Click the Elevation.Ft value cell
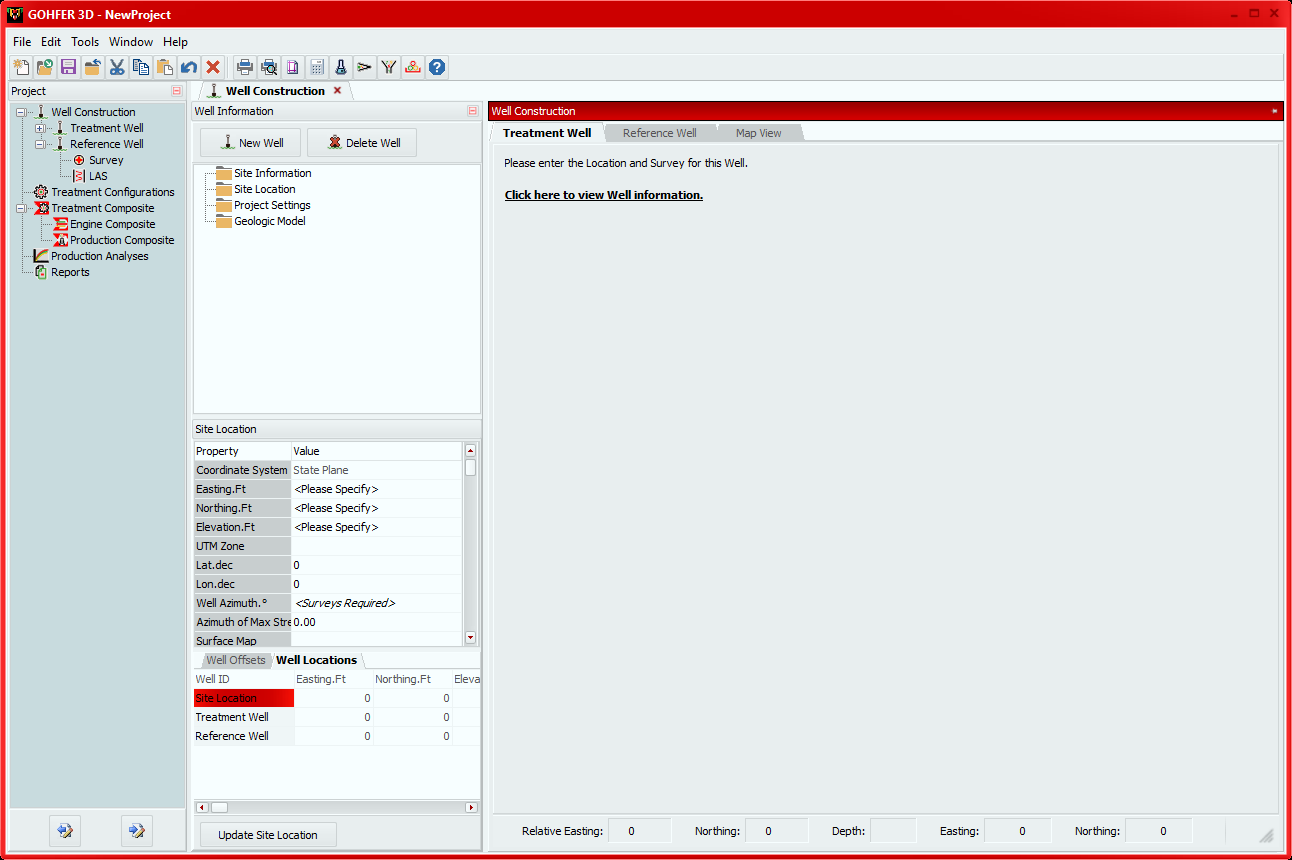The width and height of the screenshot is (1292, 860). (x=377, y=527)
